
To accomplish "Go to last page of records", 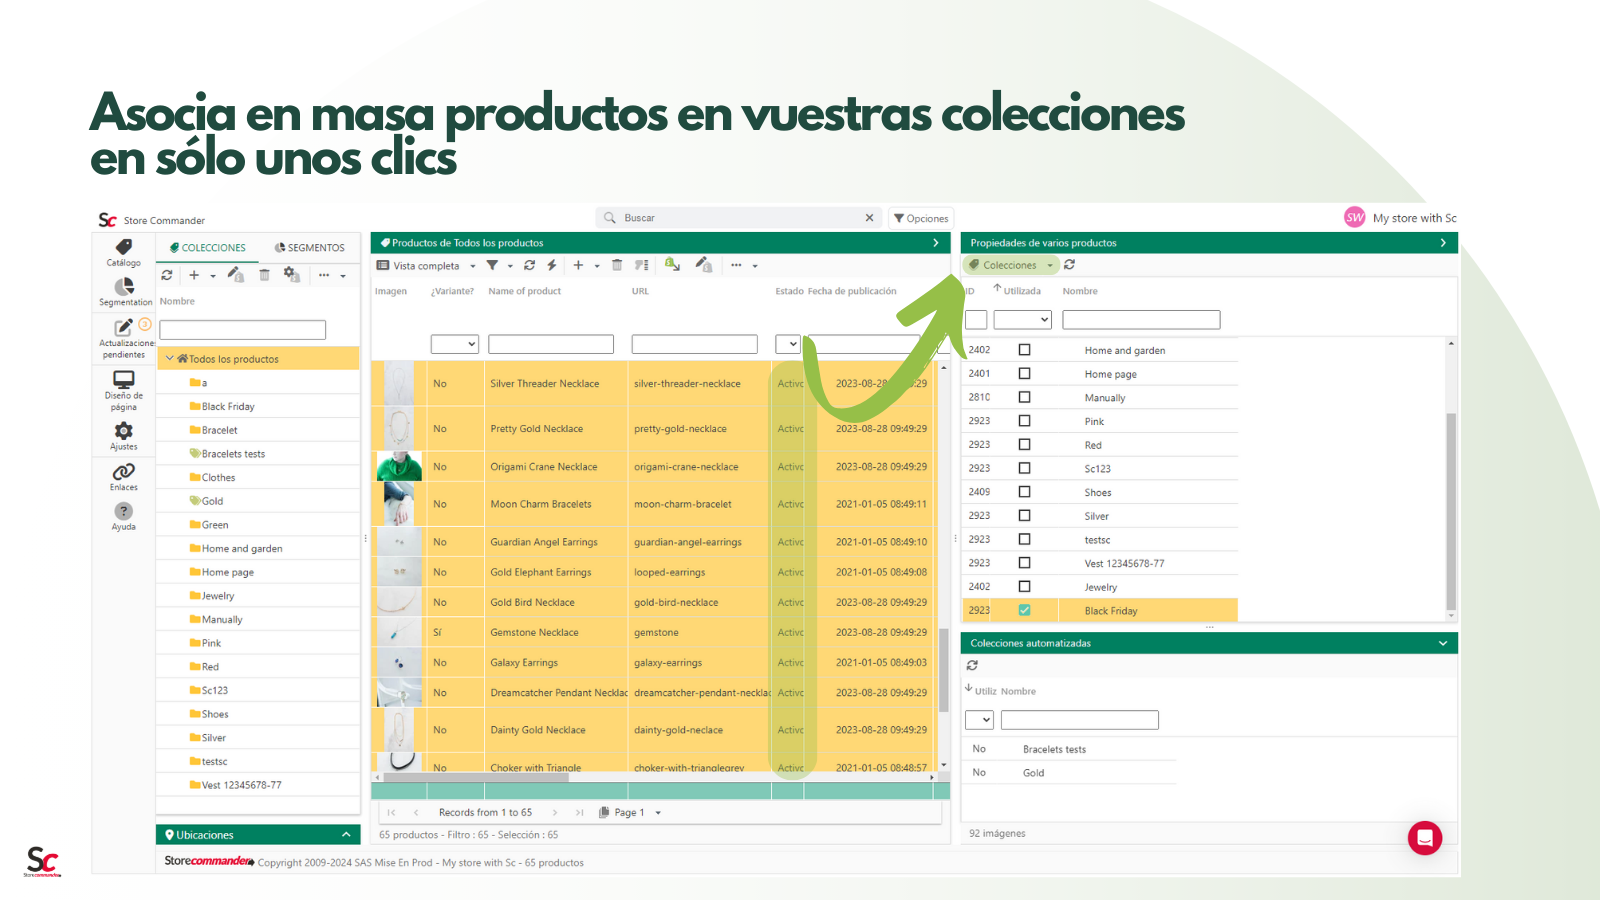I will click(579, 813).
